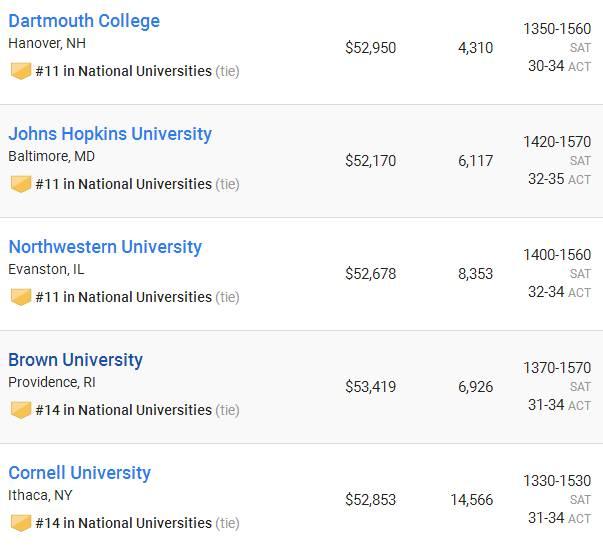The height and width of the screenshot is (547, 603).
Task: Click Northwestern's #11 in National Universities ranking
Action: point(123,297)
